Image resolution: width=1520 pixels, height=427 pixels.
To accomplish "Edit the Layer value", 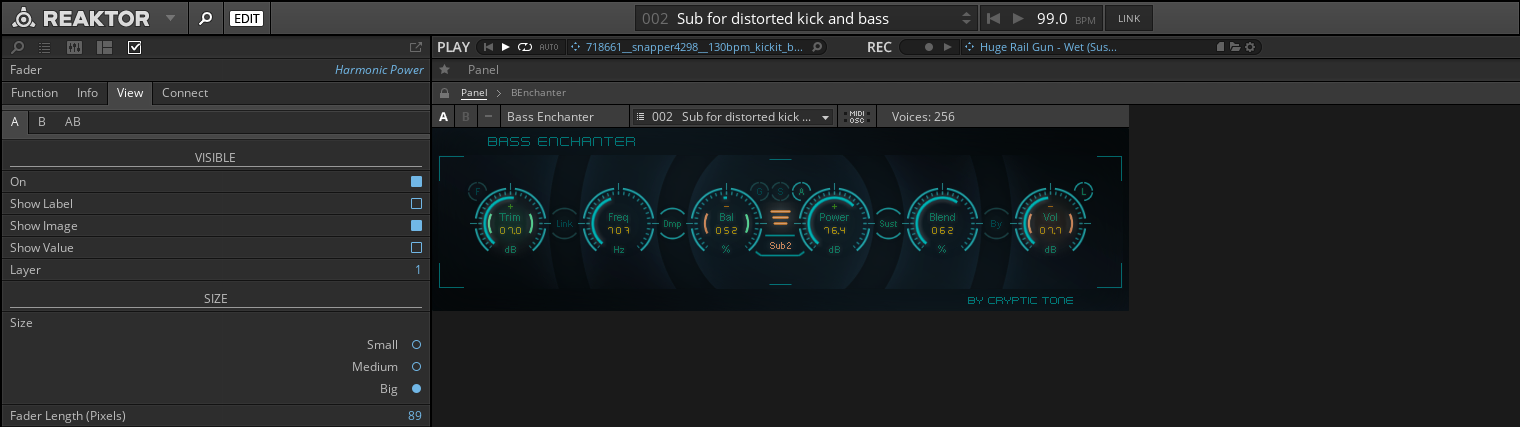I will click(x=418, y=270).
